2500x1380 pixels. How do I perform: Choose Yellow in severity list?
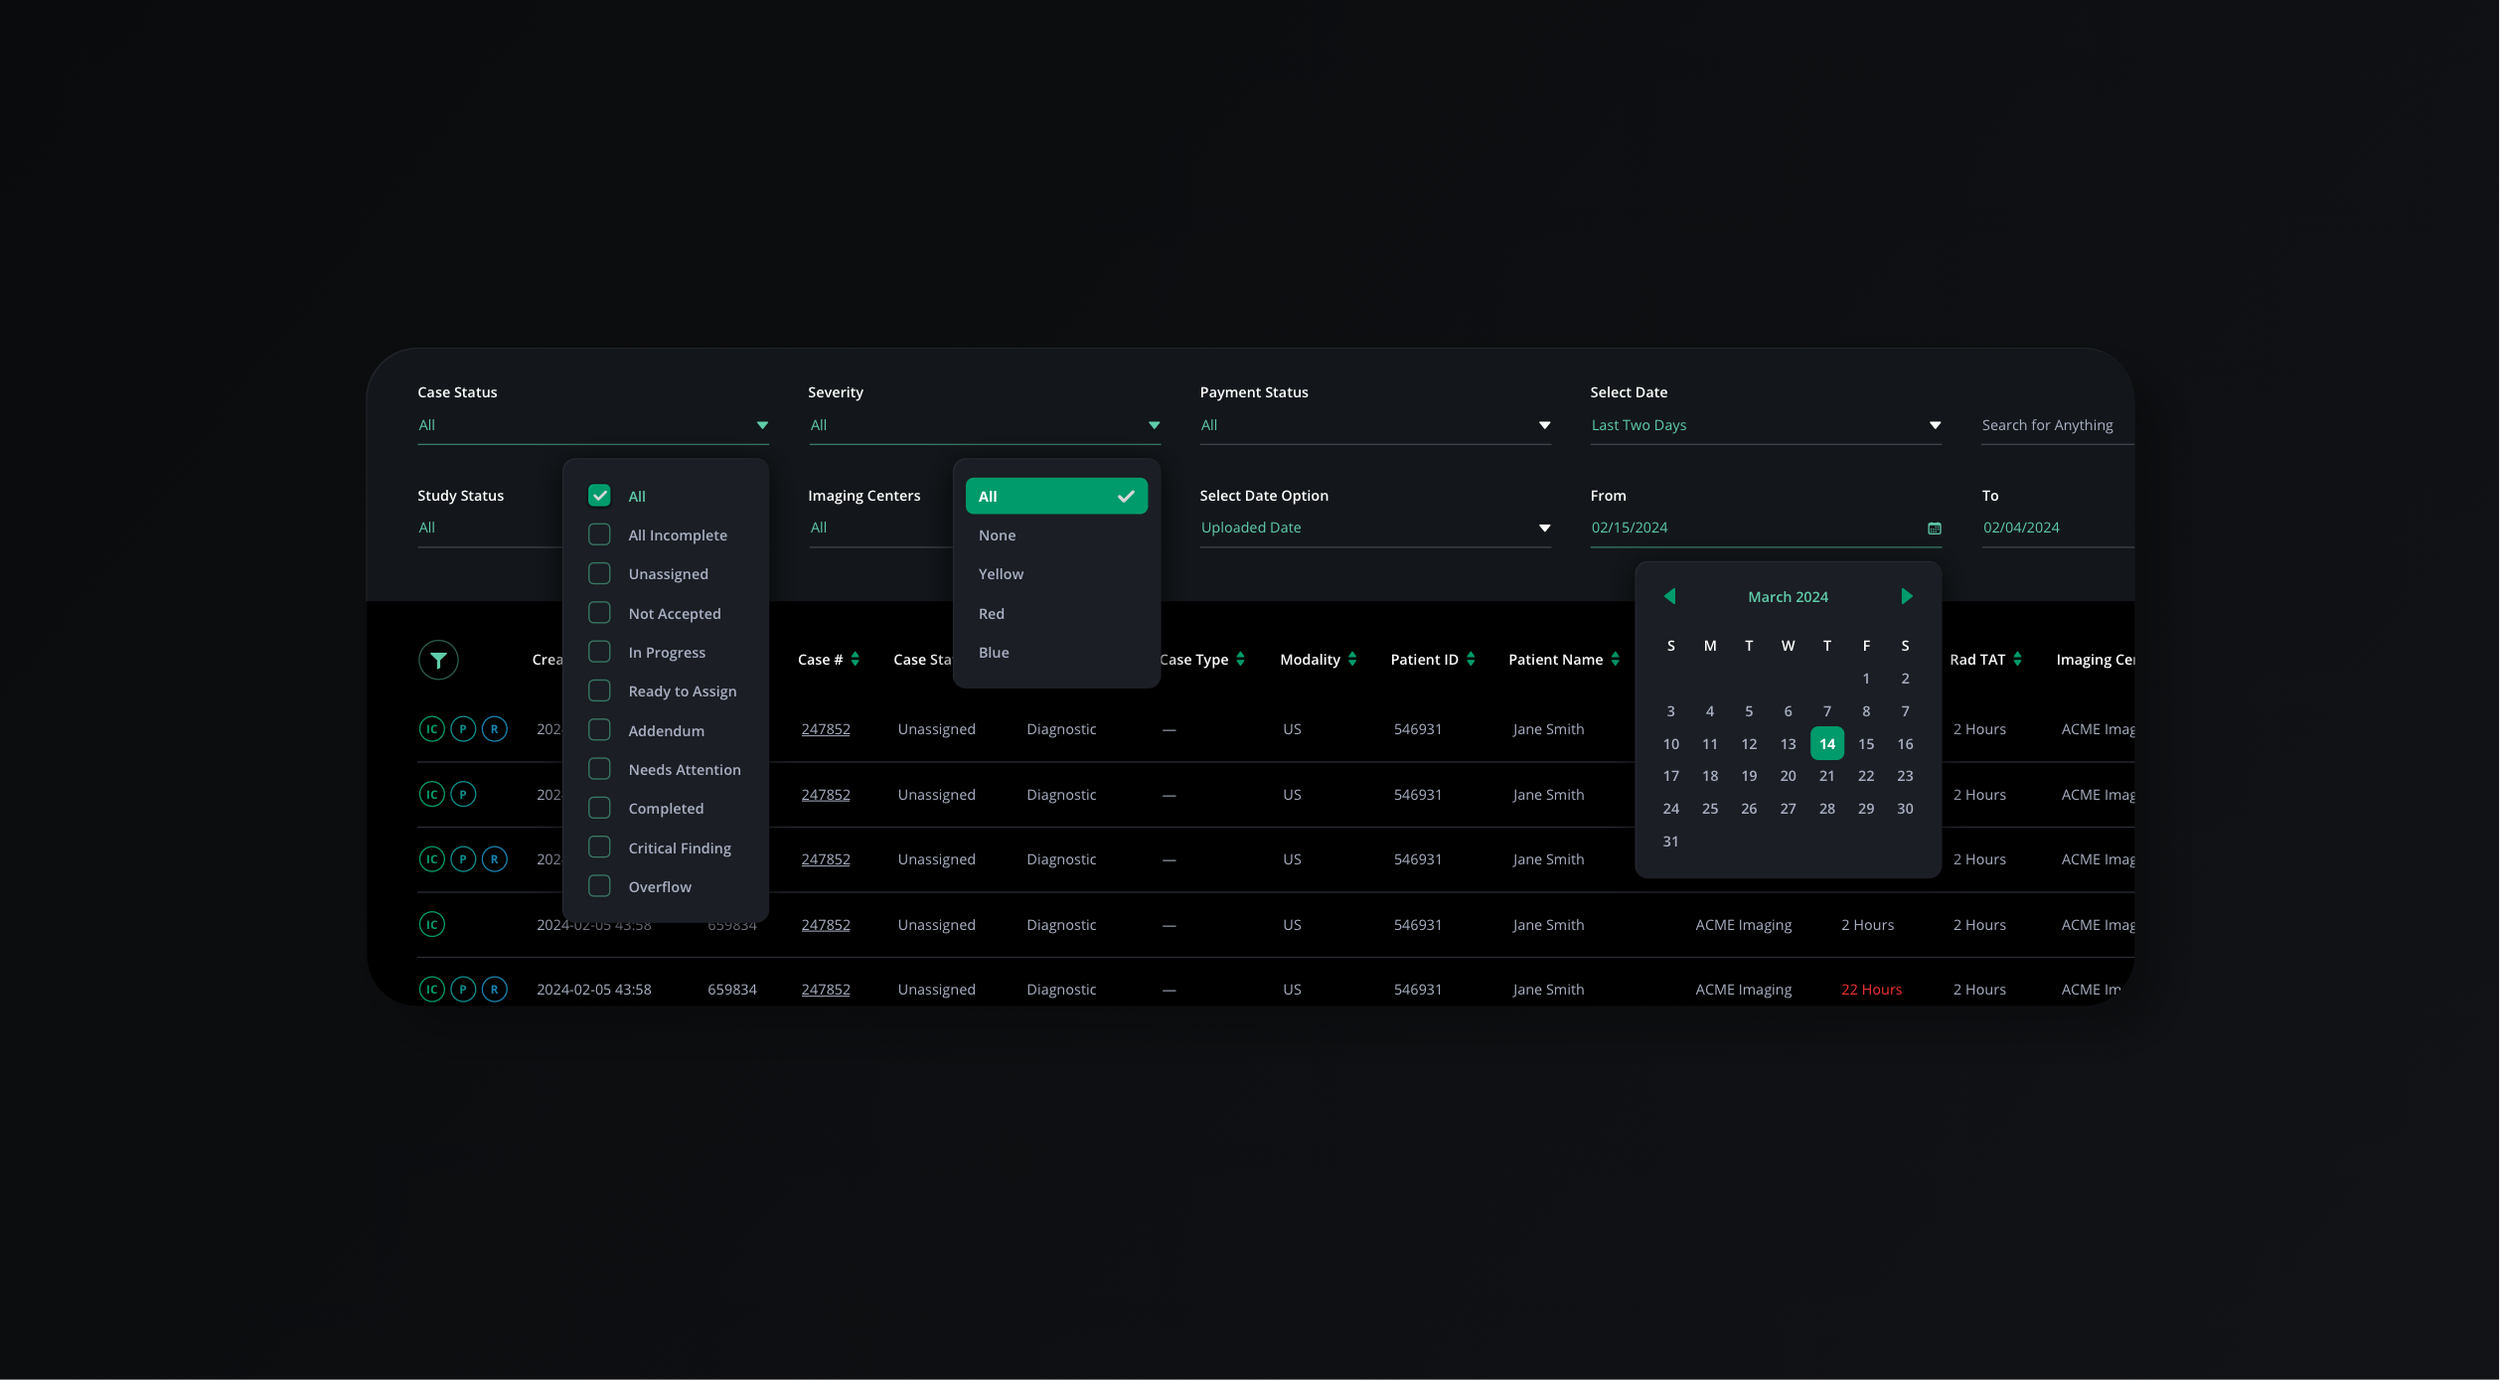pyautogui.click(x=1001, y=574)
